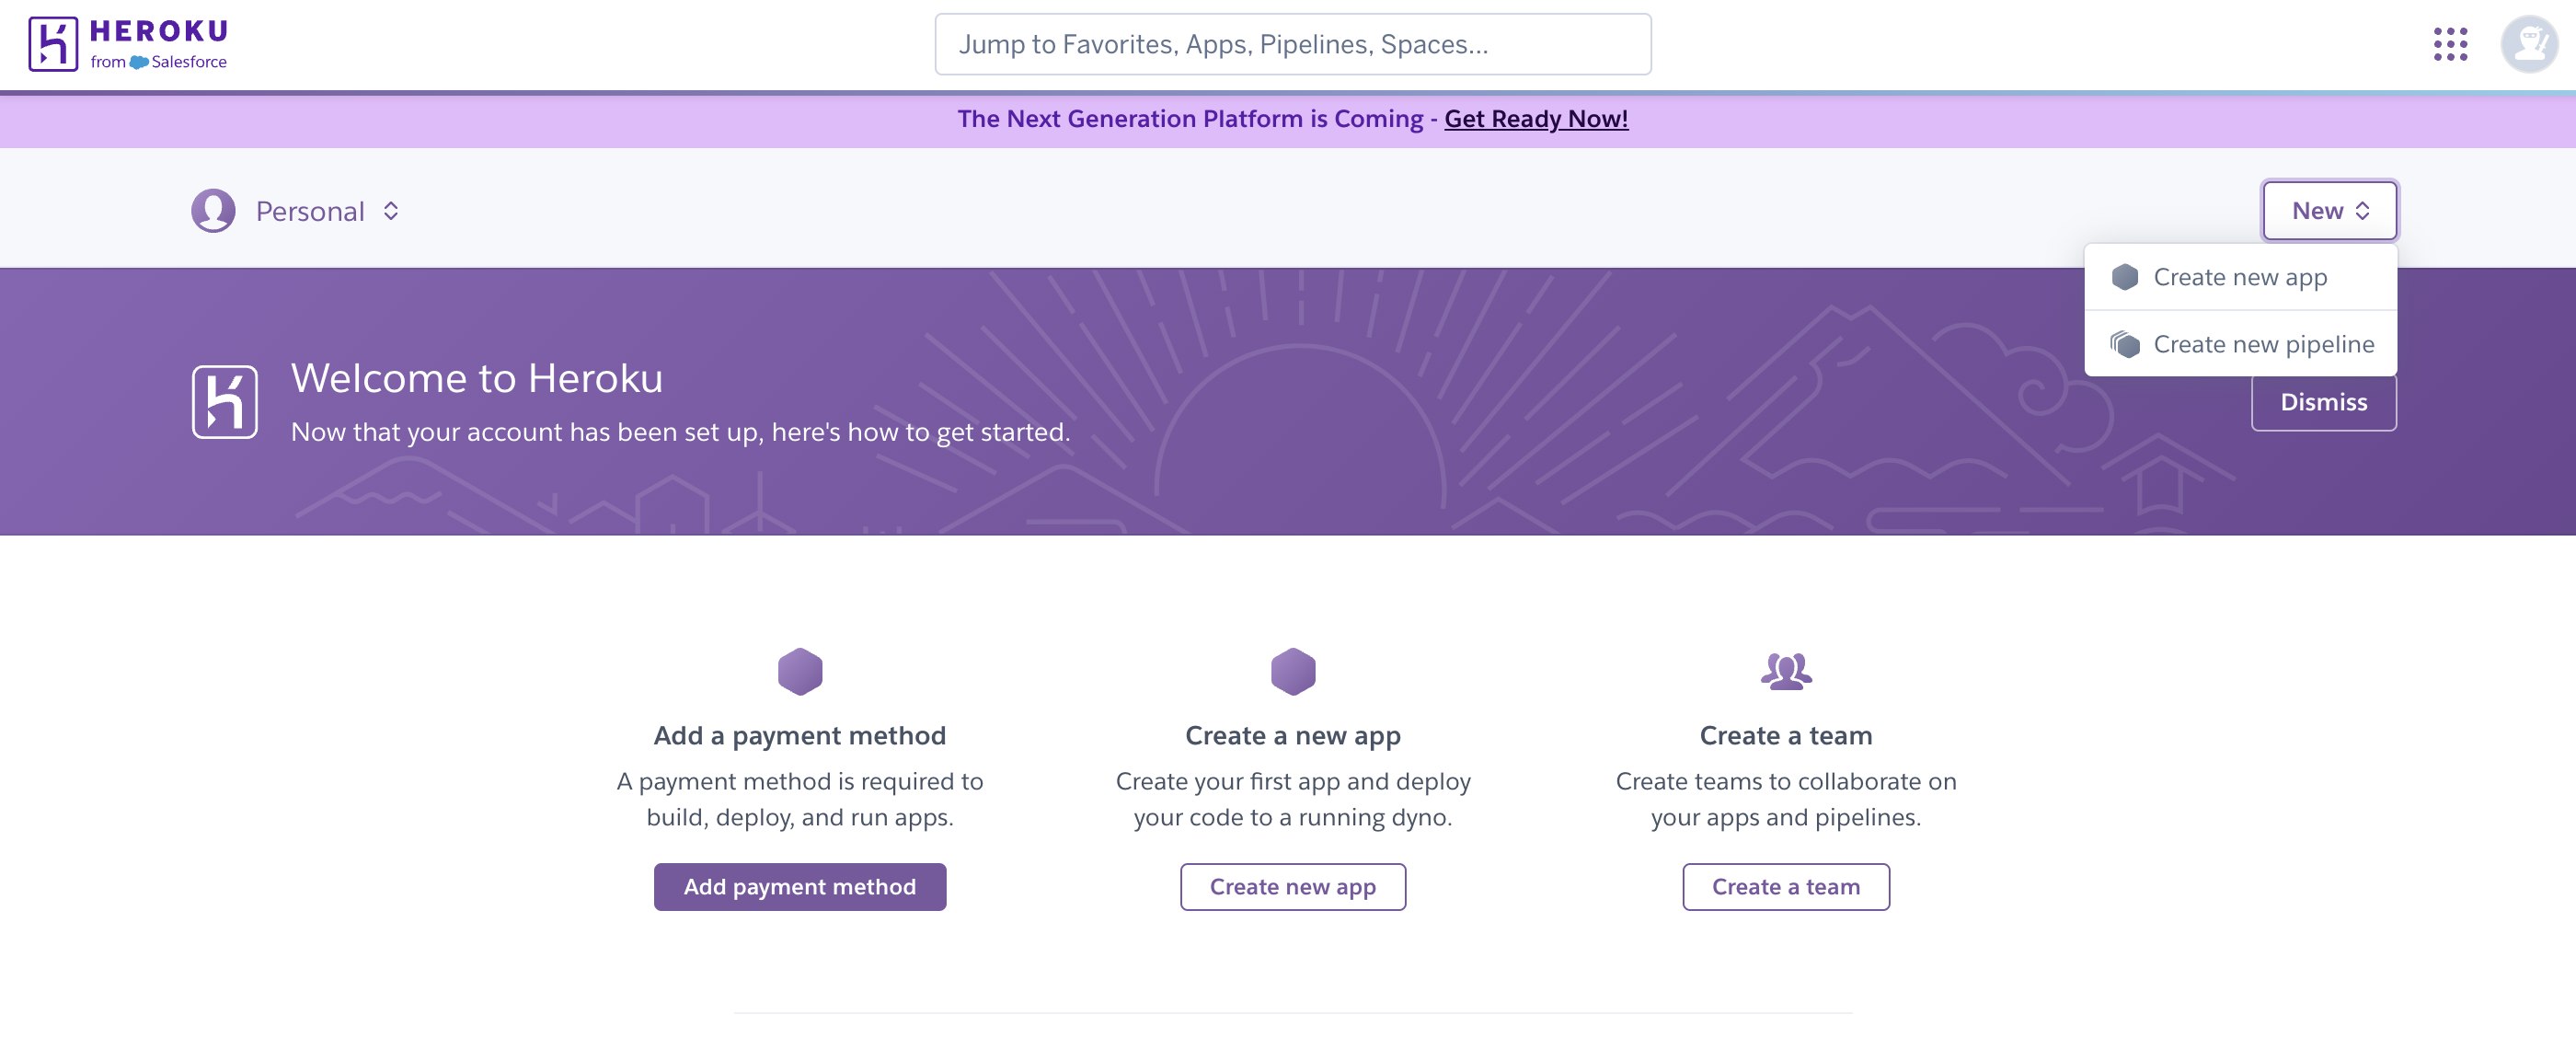Open the user account avatar menu
This screenshot has height=1049, width=2576.
coord(2528,44)
